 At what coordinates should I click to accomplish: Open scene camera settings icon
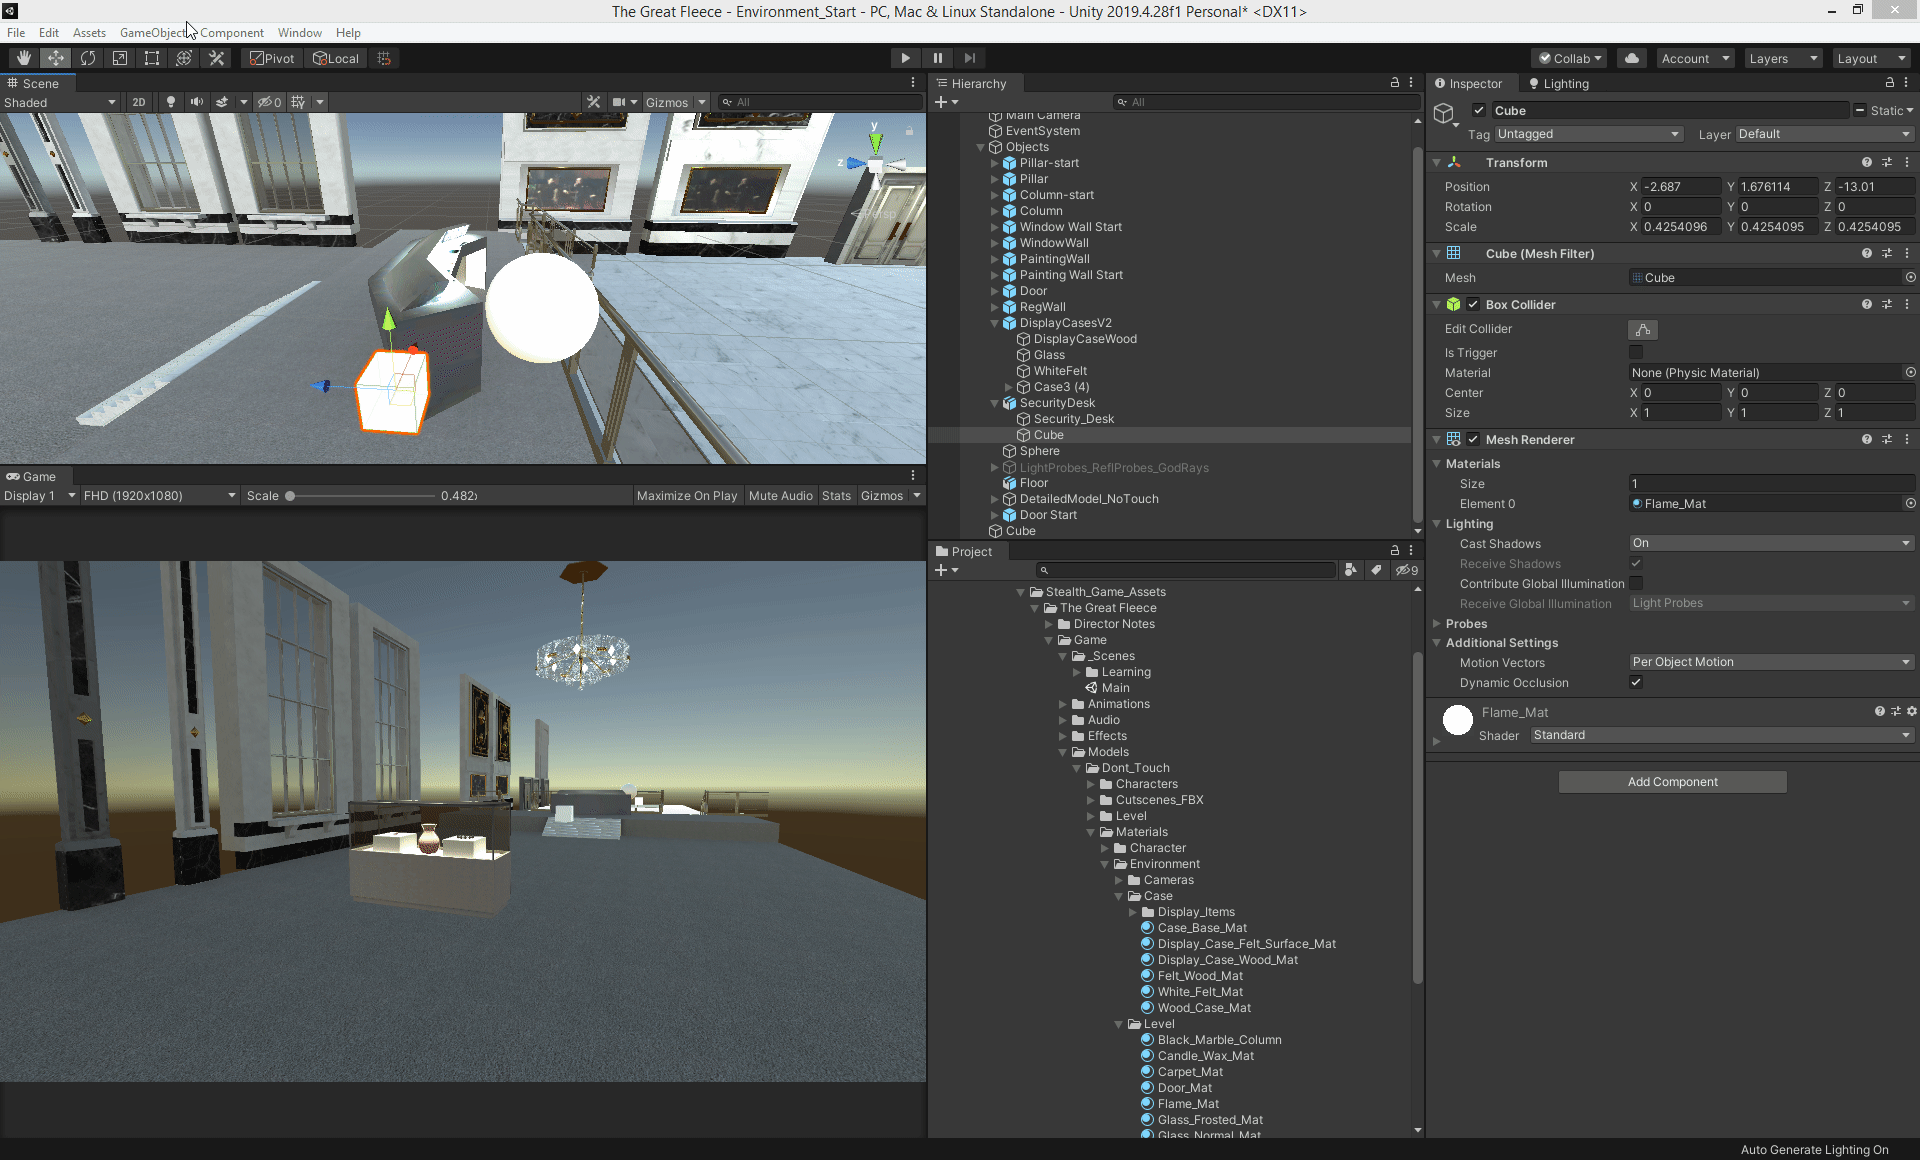(x=620, y=102)
